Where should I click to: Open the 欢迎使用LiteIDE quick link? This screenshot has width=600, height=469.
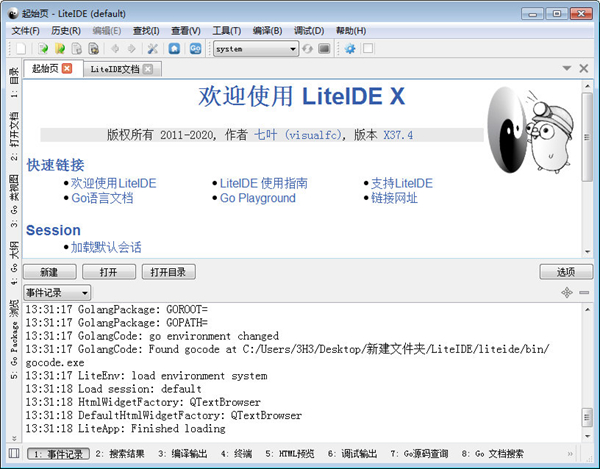pyautogui.click(x=113, y=183)
